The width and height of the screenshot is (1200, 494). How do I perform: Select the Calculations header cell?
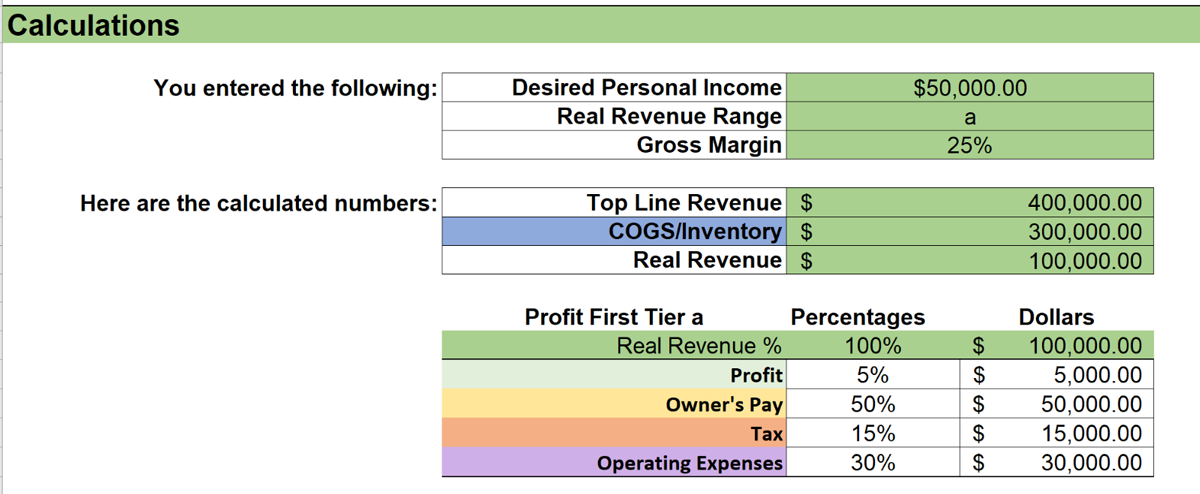[94, 25]
